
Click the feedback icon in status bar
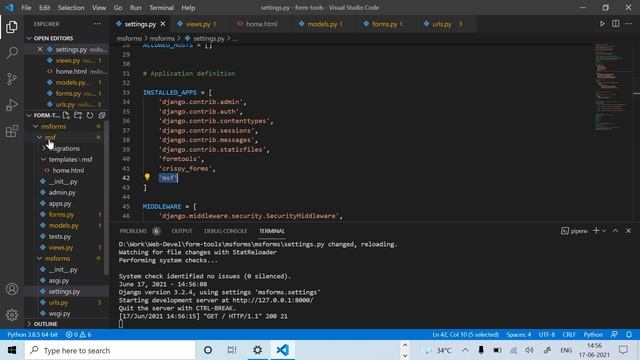[x=614, y=334]
